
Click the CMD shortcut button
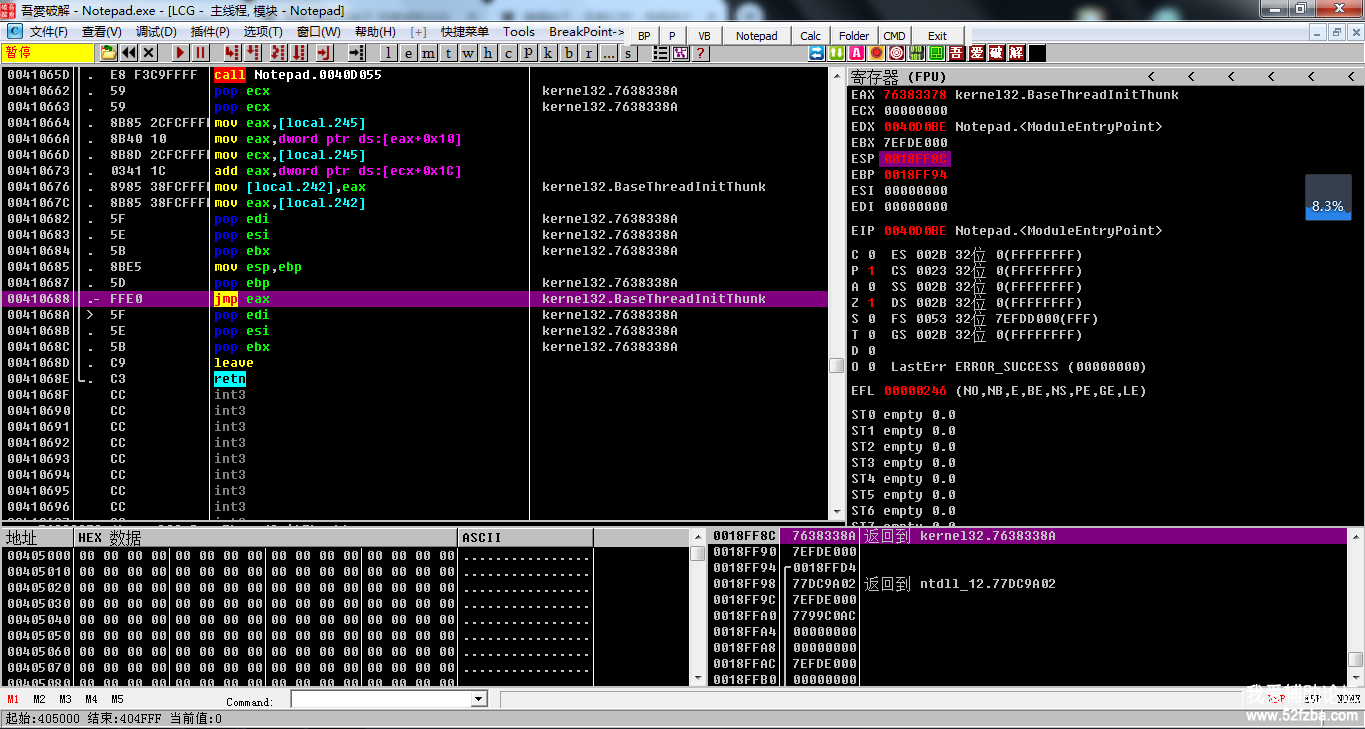click(894, 36)
